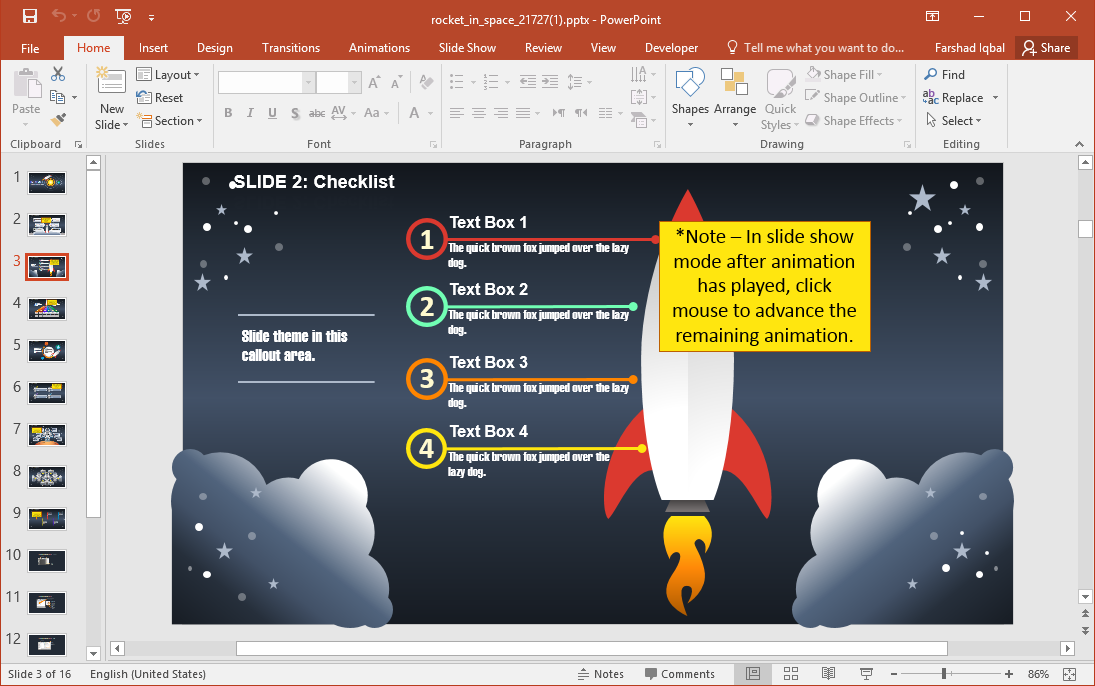Image resolution: width=1095 pixels, height=686 pixels.
Task: Fit slide to current window
Action: (1069, 674)
